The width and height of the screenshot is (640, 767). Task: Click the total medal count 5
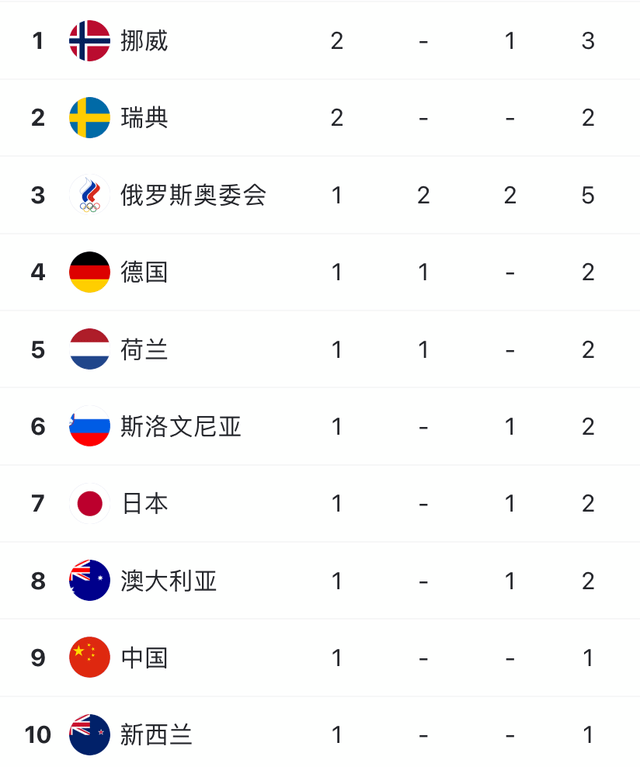click(x=588, y=195)
